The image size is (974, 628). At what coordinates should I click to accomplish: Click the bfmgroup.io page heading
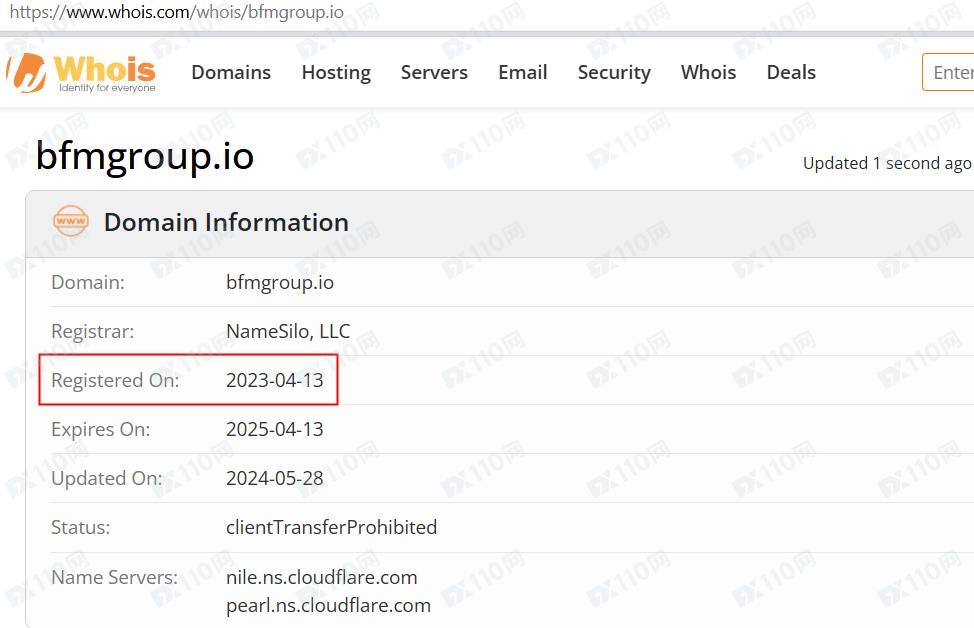[x=145, y=156]
